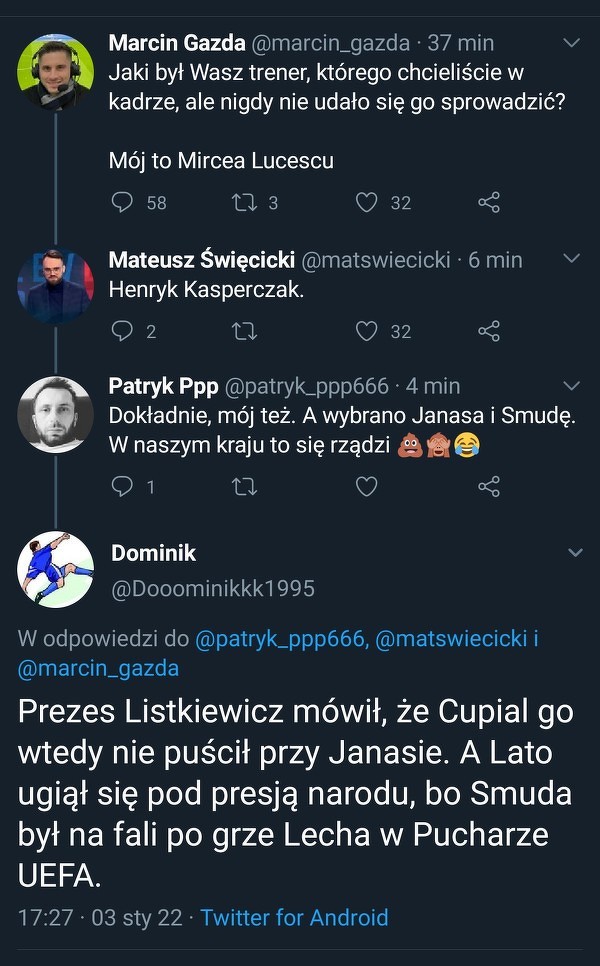600x966 pixels.
Task: Reply to Marcin Gazda's tweet
Action: coord(122,203)
